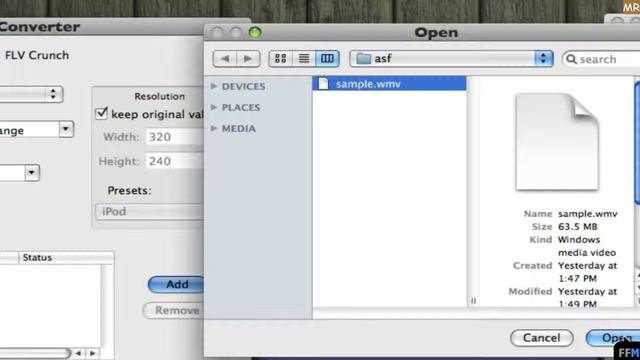Click the Width field showing 320
Image resolution: width=640 pixels, height=360 pixels.
click(175, 137)
